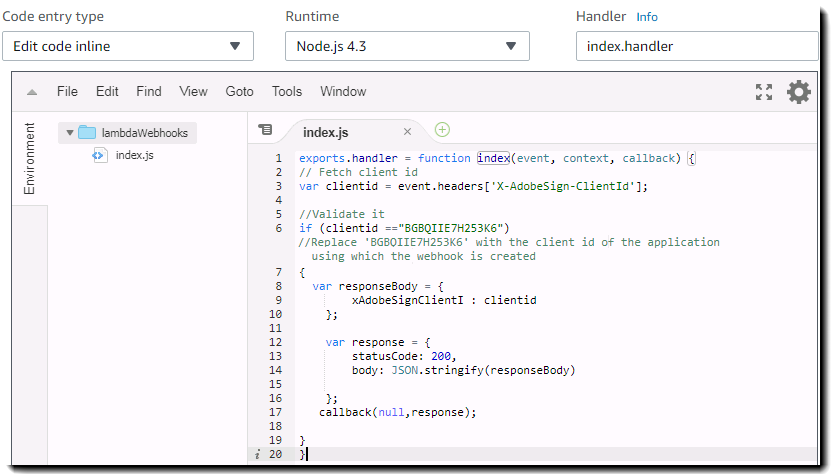The image size is (832, 474).
Task: Click the Handler input field
Action: click(x=697, y=46)
